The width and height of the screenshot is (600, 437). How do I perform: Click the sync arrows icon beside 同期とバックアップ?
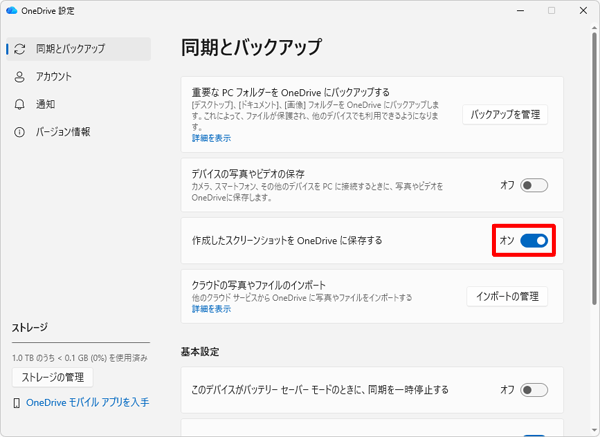[20, 49]
